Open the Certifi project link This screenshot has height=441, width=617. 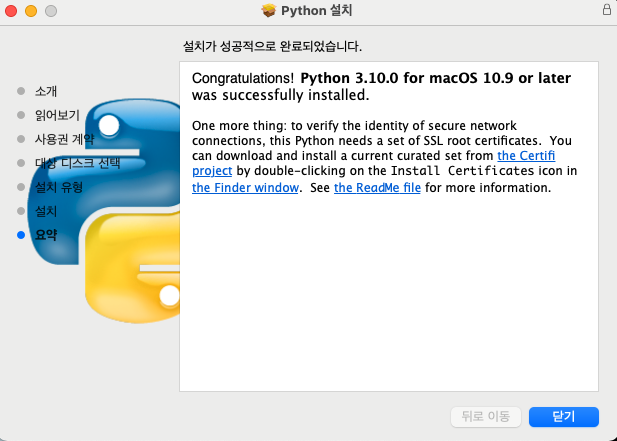pyautogui.click(x=526, y=156)
